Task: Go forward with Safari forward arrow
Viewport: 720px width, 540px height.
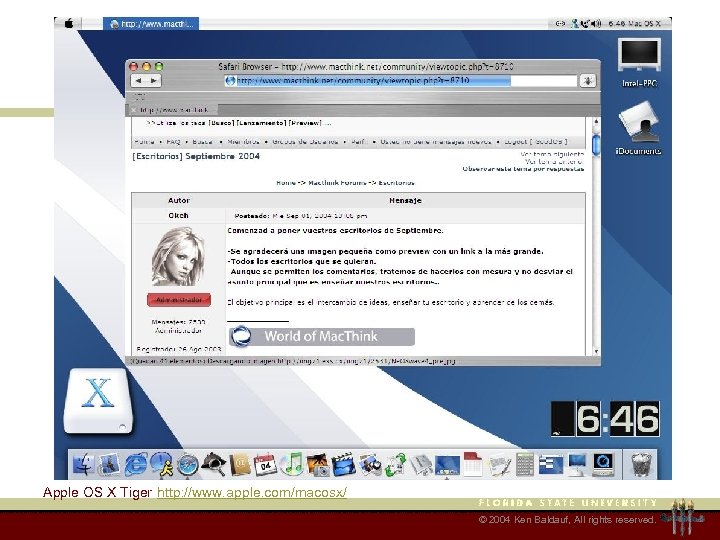Action: tap(154, 81)
